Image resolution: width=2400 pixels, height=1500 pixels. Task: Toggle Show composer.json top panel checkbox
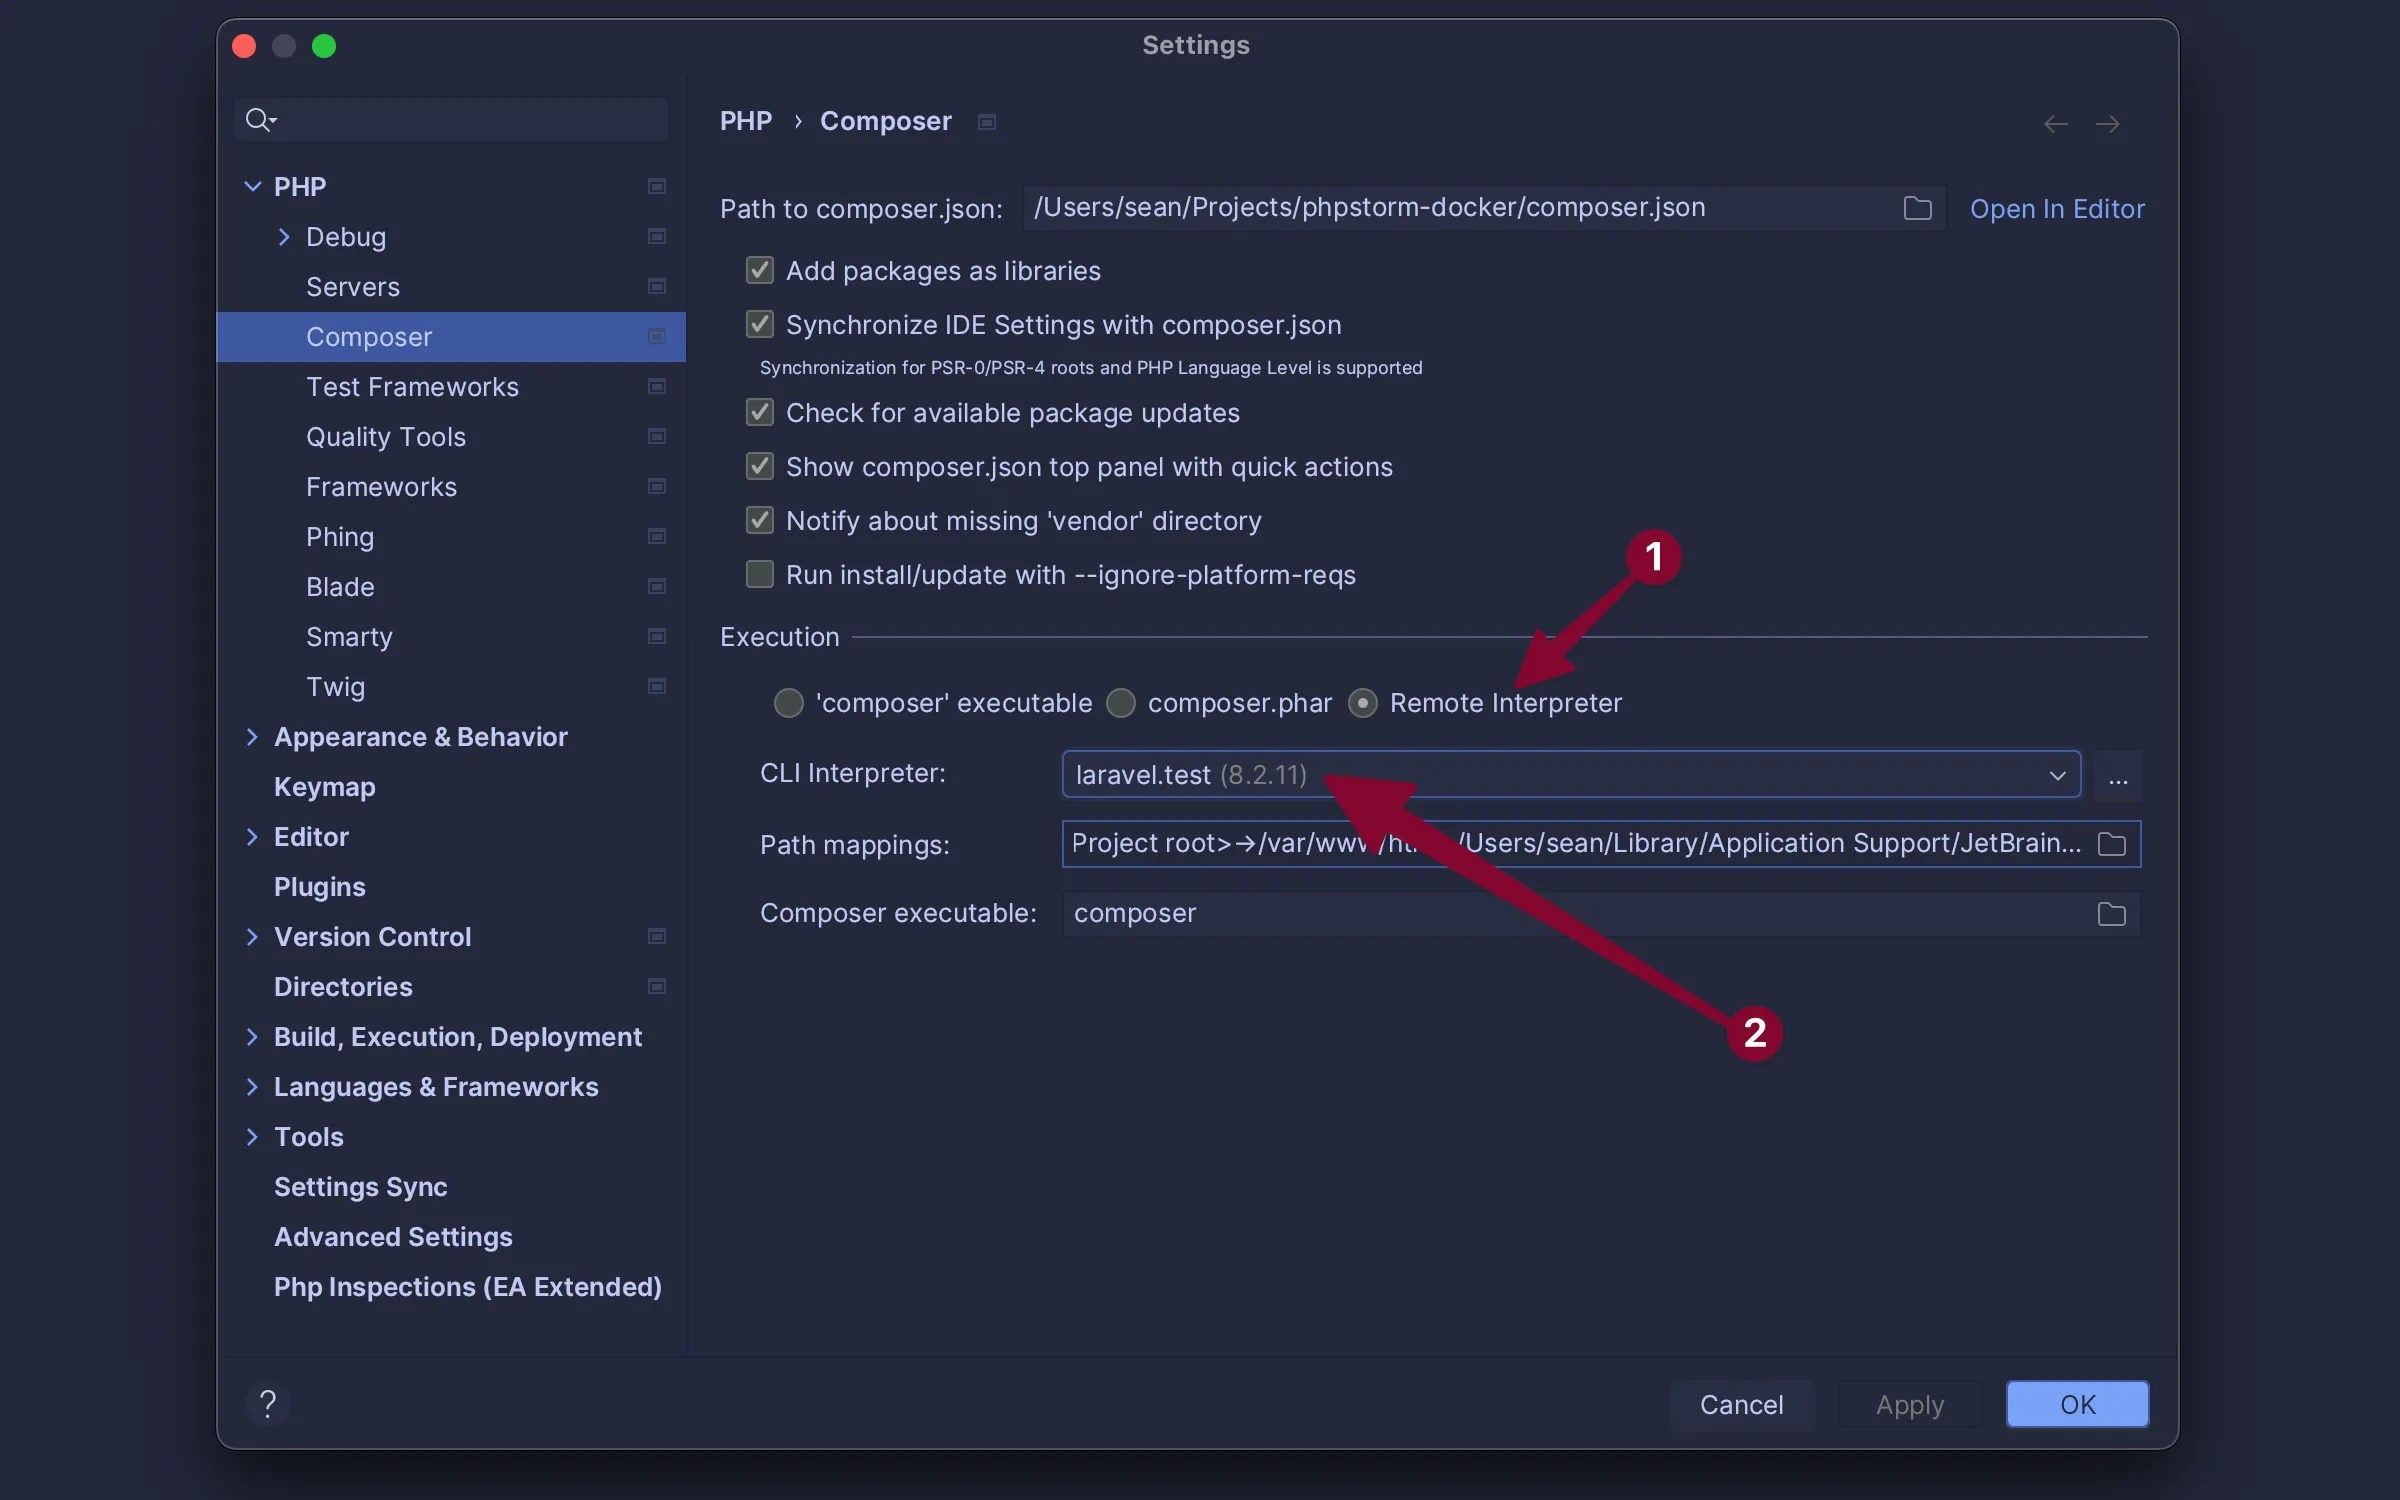click(x=760, y=466)
